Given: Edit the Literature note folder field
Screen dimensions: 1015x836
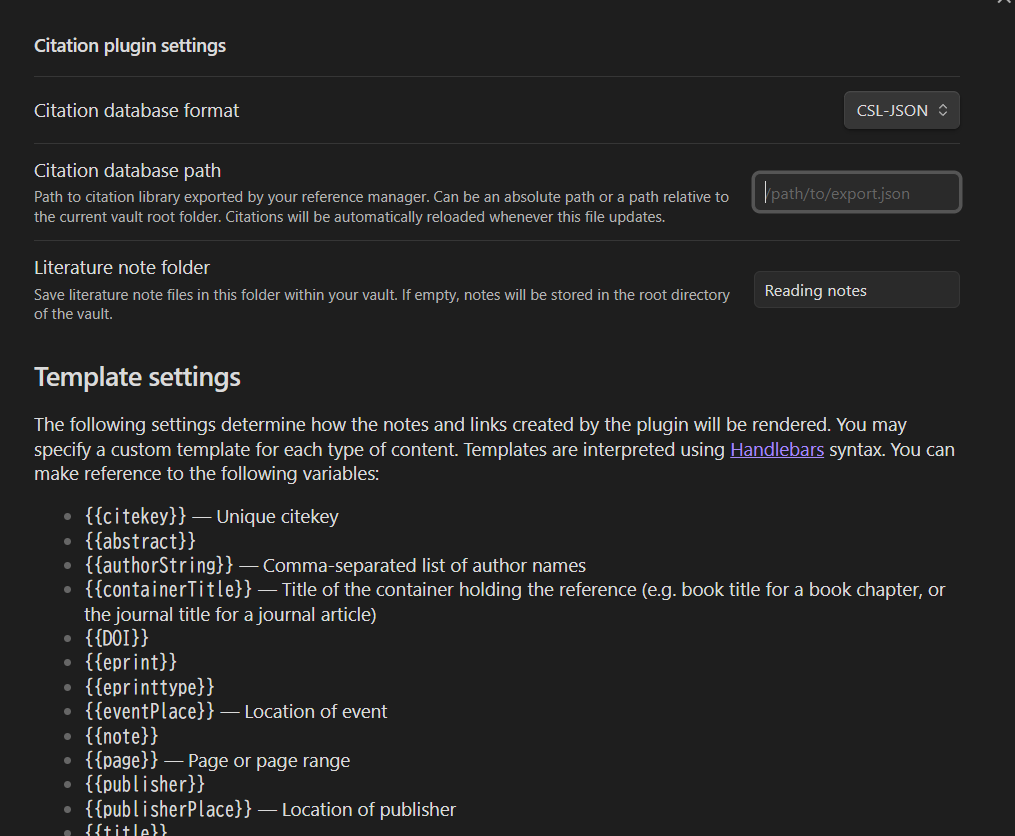Looking at the screenshot, I should pyautogui.click(x=856, y=290).
